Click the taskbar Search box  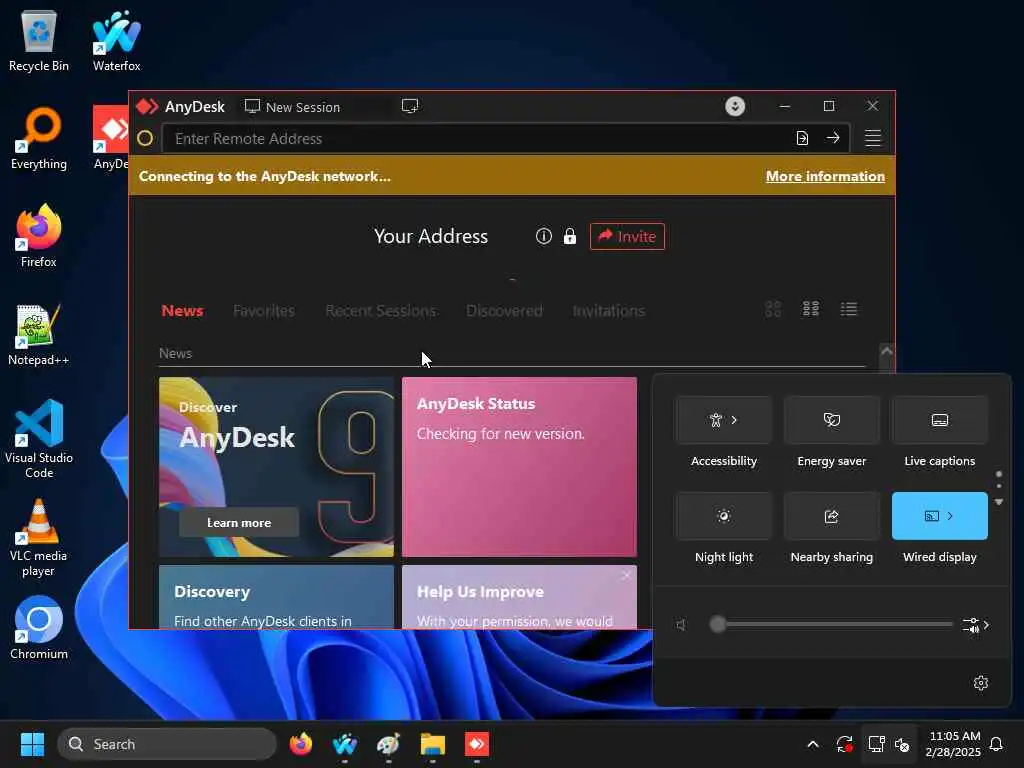(x=167, y=744)
